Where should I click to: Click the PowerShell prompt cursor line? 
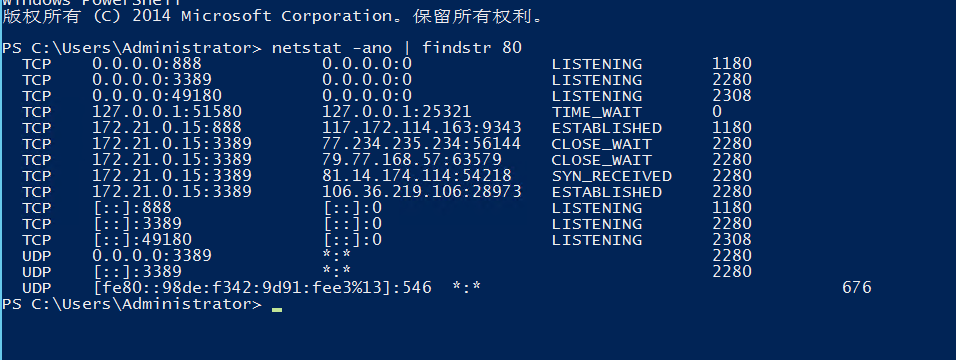(x=142, y=304)
